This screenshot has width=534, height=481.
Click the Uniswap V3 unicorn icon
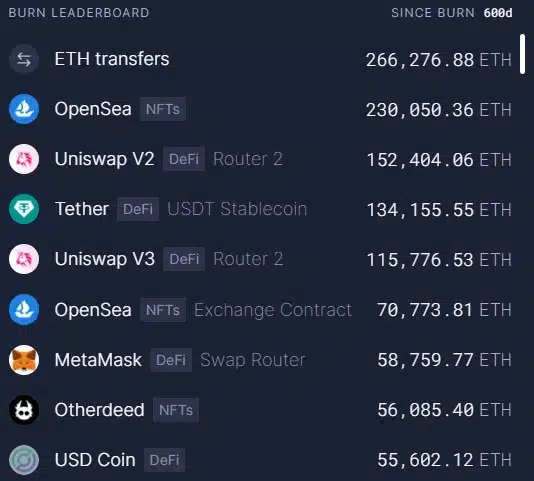tap(24, 259)
